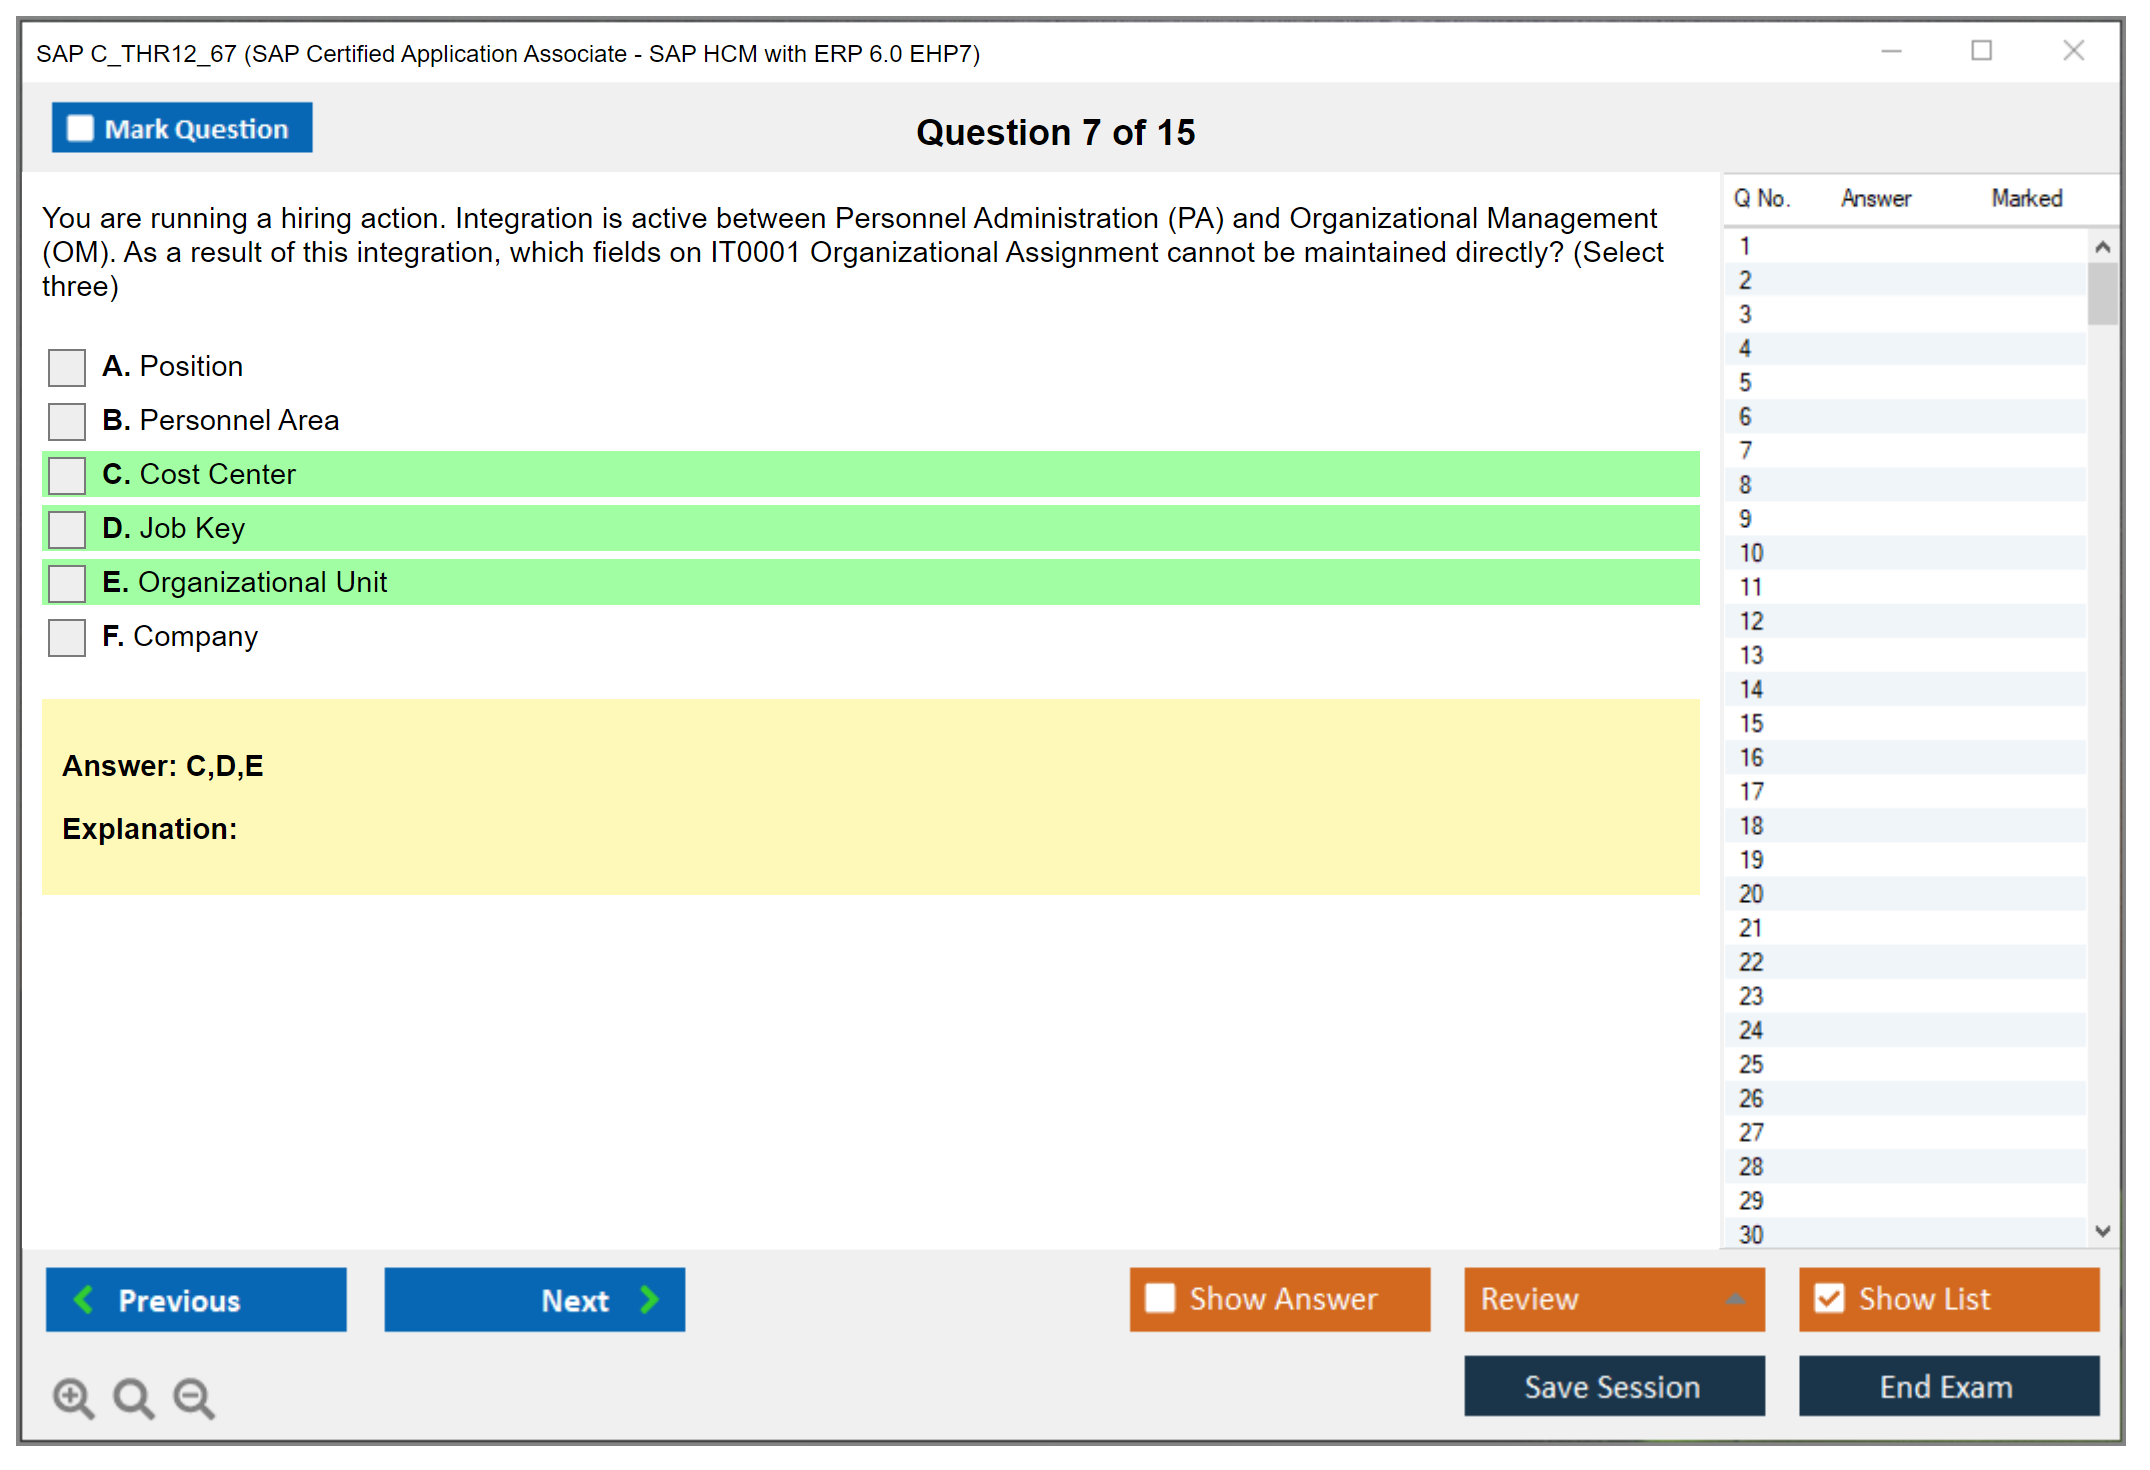Expand the Review dropdown arrow
Viewport: 2150px width, 1470px height.
point(1735,1299)
